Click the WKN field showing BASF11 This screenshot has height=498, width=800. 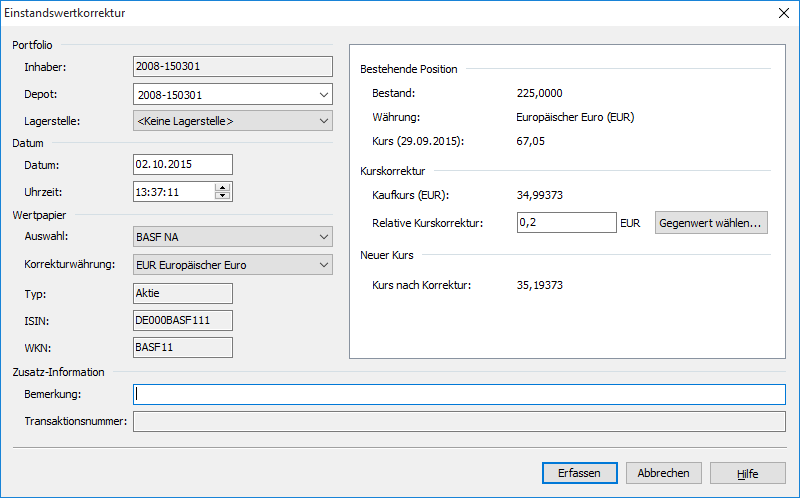click(182, 347)
